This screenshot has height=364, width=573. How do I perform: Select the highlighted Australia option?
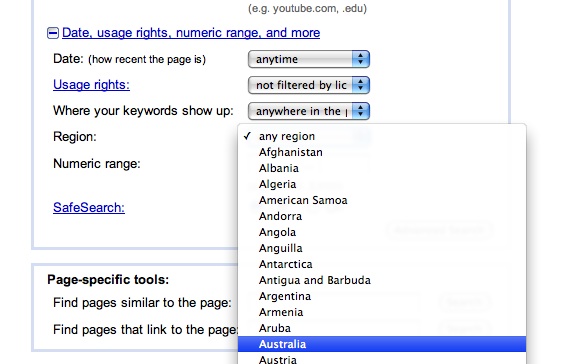pyautogui.click(x=382, y=344)
